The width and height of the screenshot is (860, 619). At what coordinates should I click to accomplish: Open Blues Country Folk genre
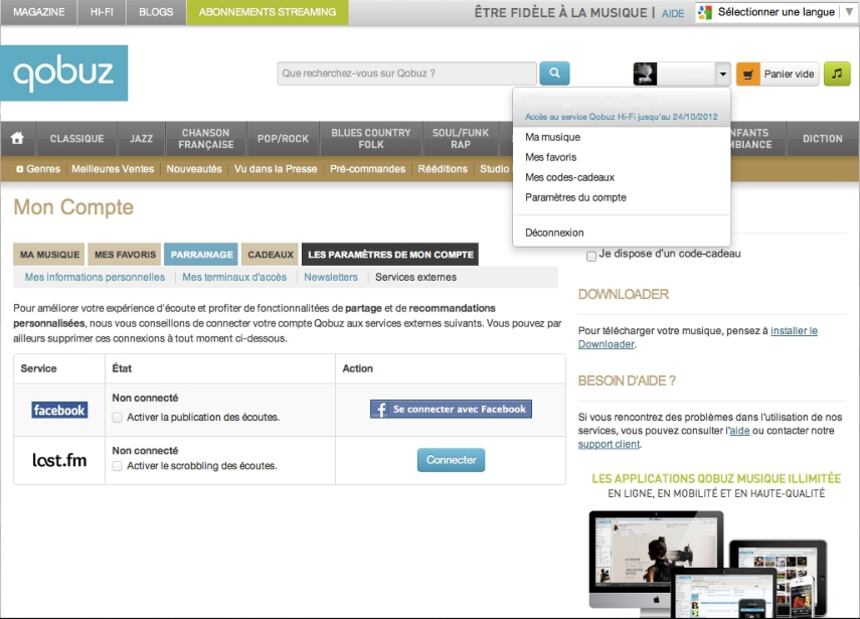coord(371,139)
